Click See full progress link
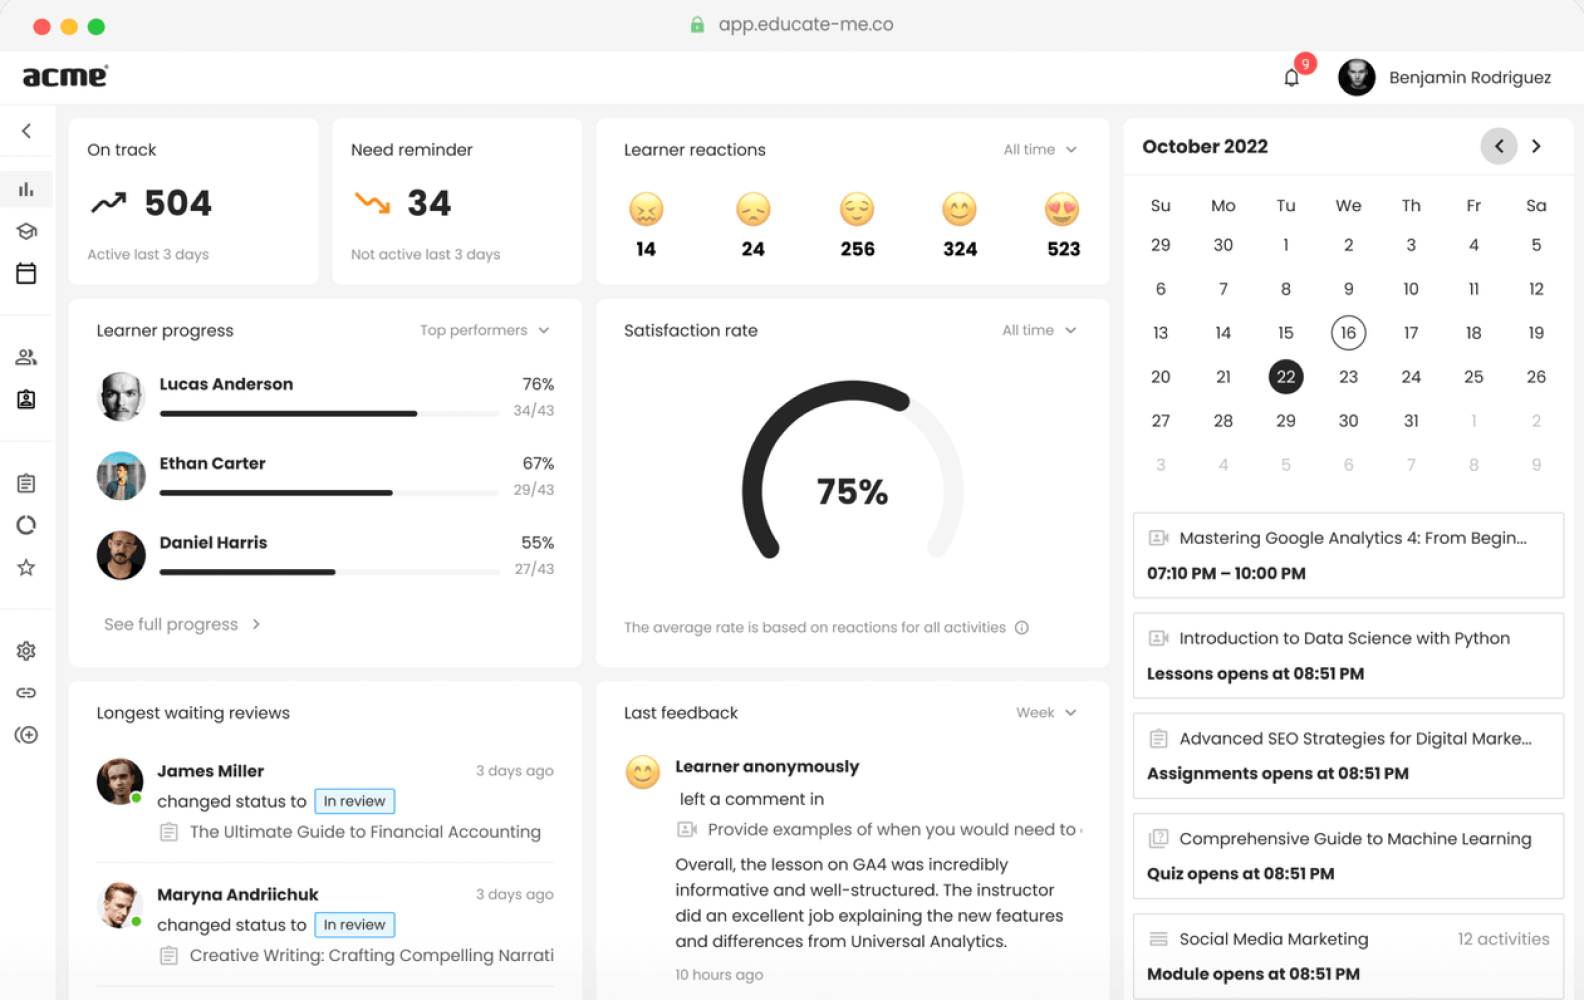The width and height of the screenshot is (1584, 1000). click(181, 625)
